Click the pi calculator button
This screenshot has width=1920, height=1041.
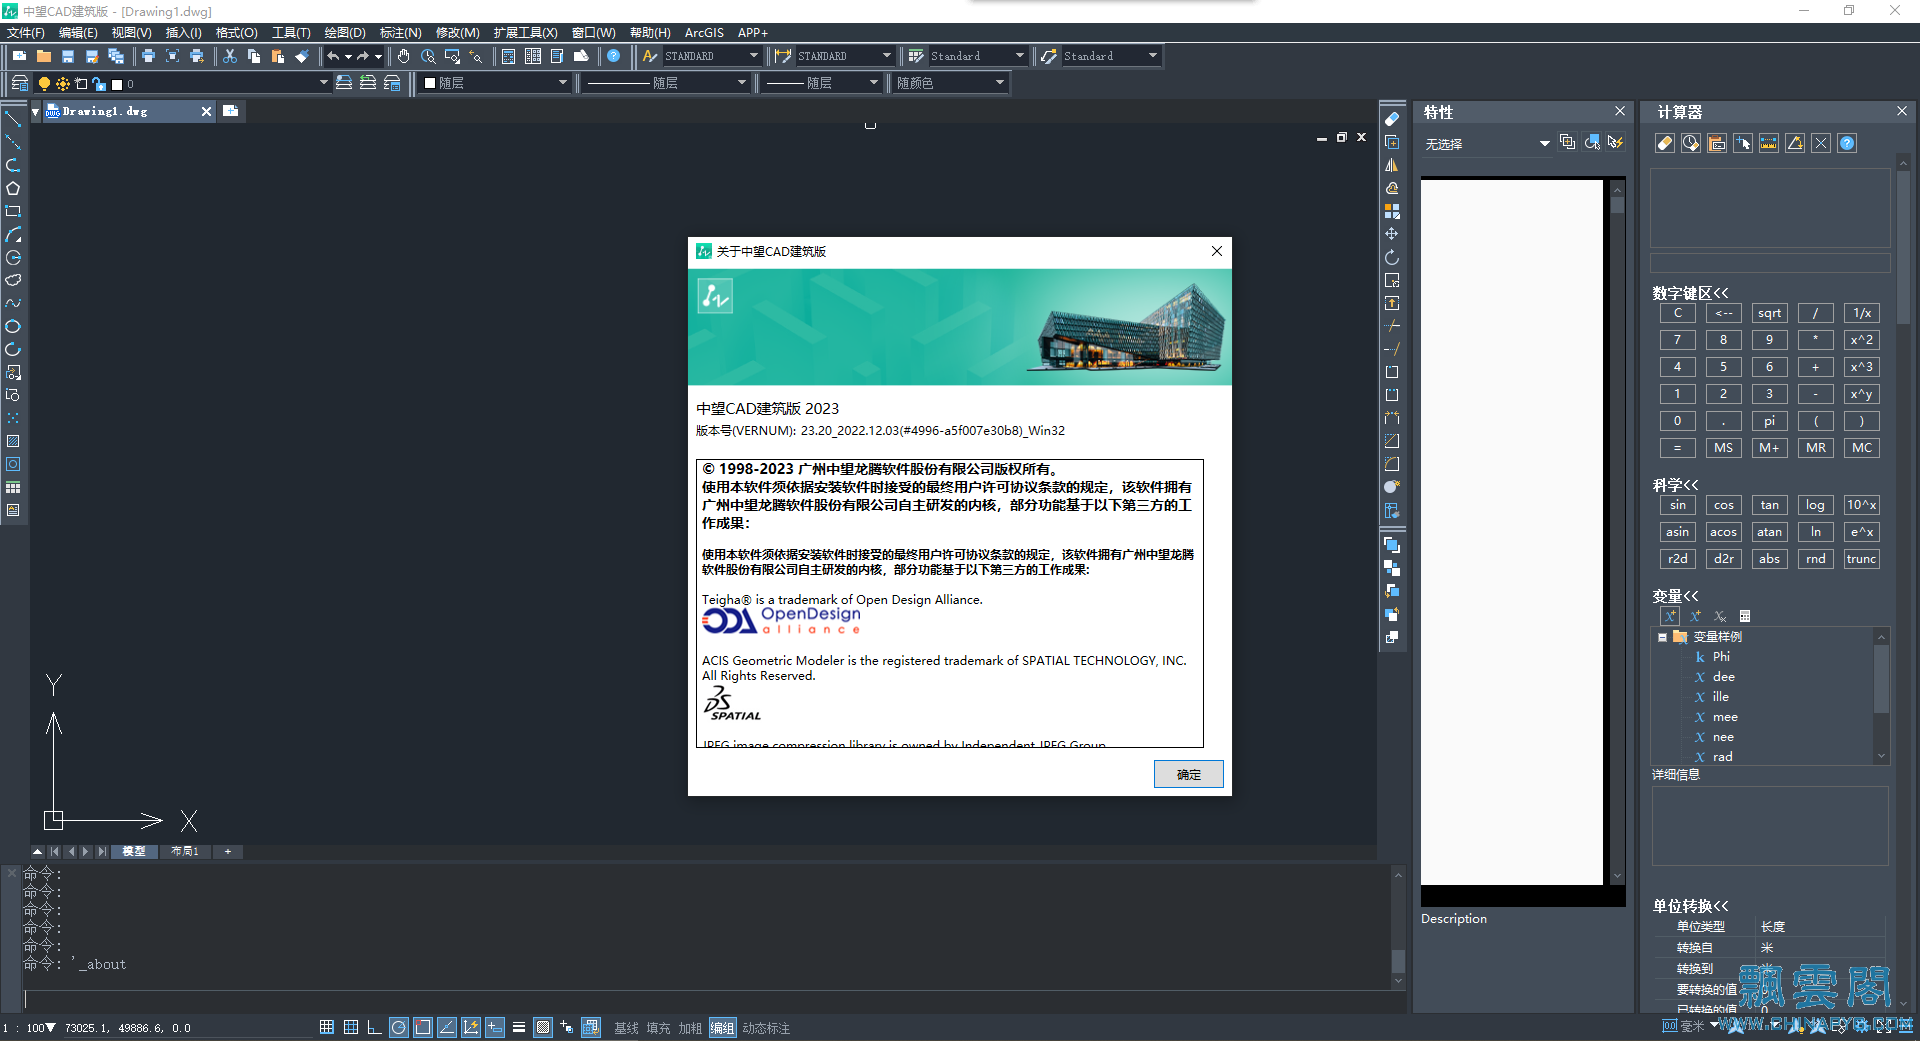coord(1769,421)
